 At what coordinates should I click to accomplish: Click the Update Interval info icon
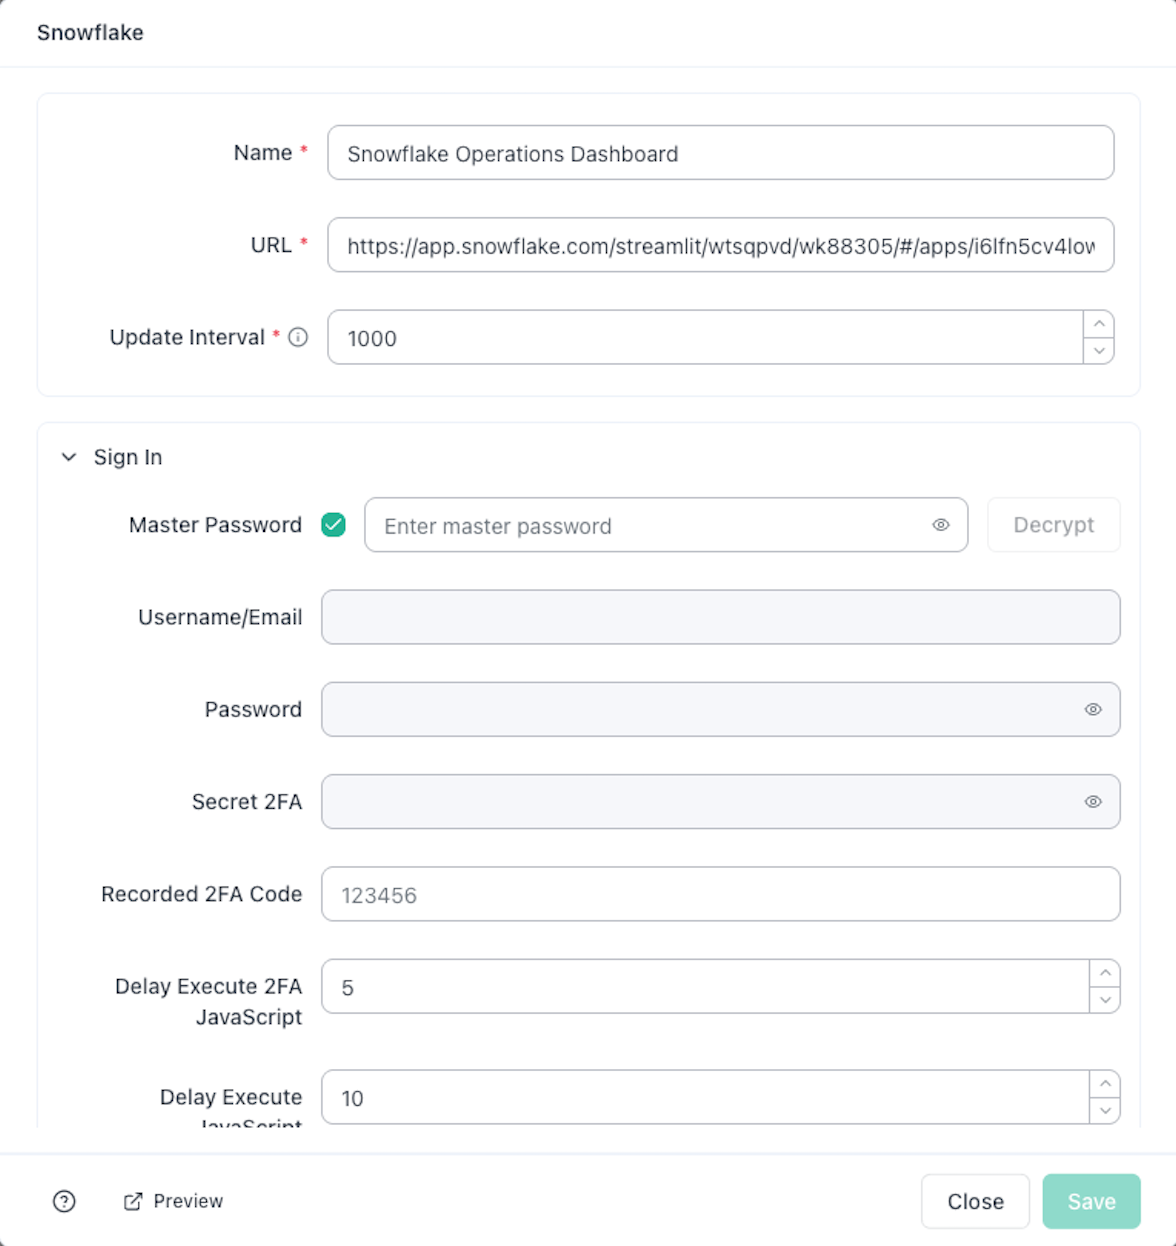pos(298,337)
